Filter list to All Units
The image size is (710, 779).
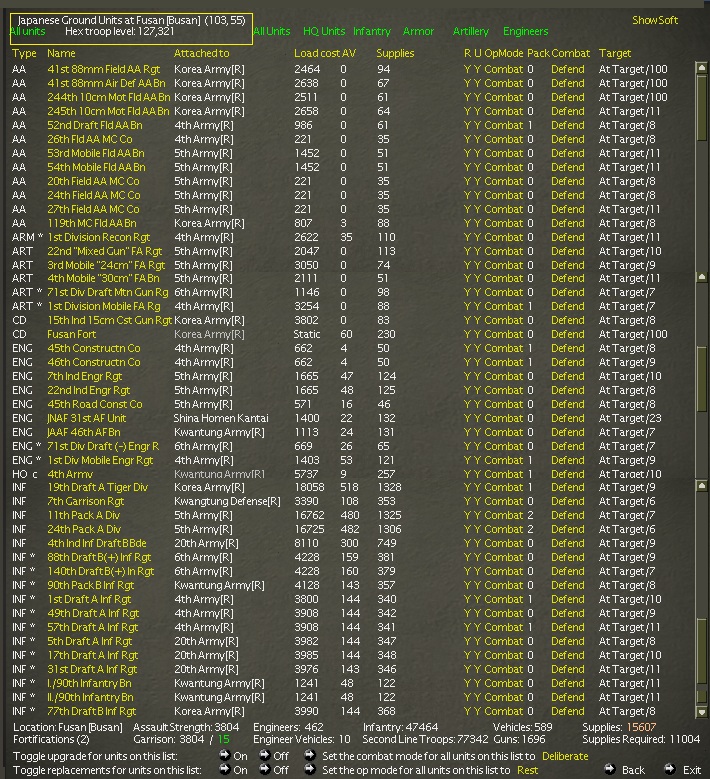click(x=271, y=31)
